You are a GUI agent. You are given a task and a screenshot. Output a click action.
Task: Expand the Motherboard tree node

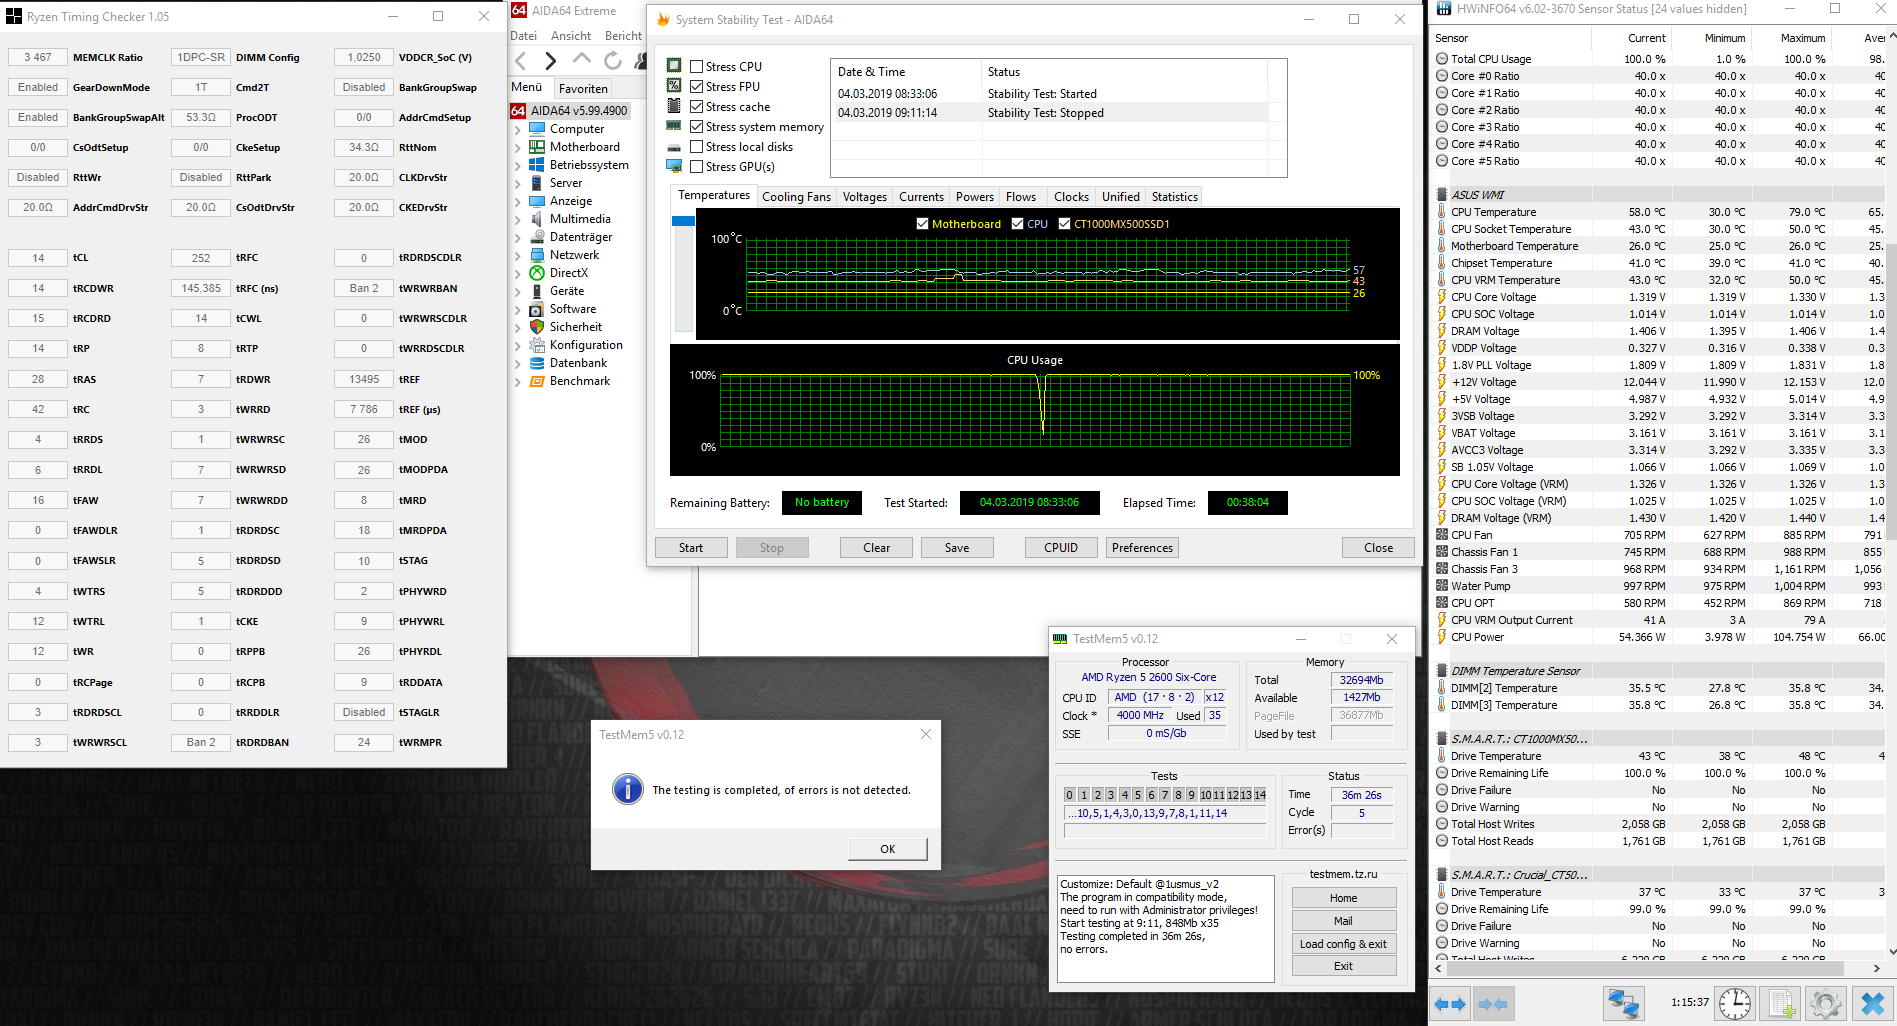[518, 147]
